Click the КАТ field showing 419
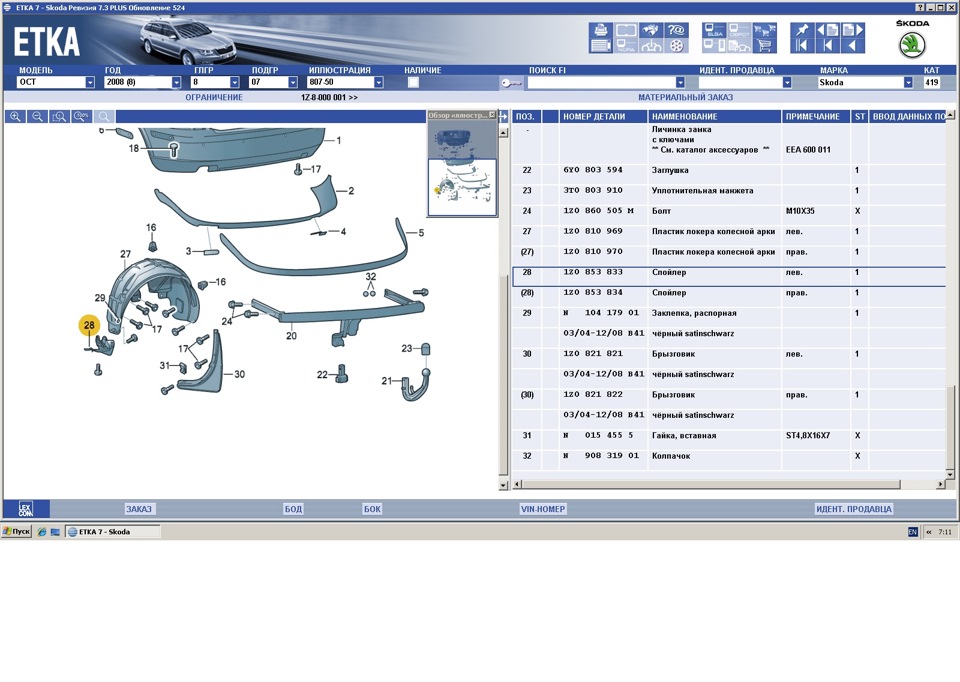Viewport: 960px width, 682px height. [932, 82]
